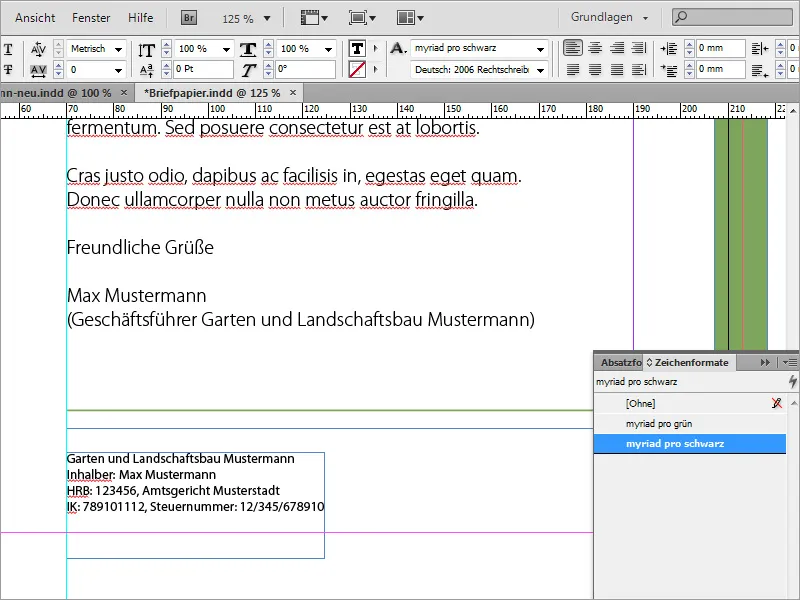Open the Hilfe menu
This screenshot has height=600, width=800.
140,18
